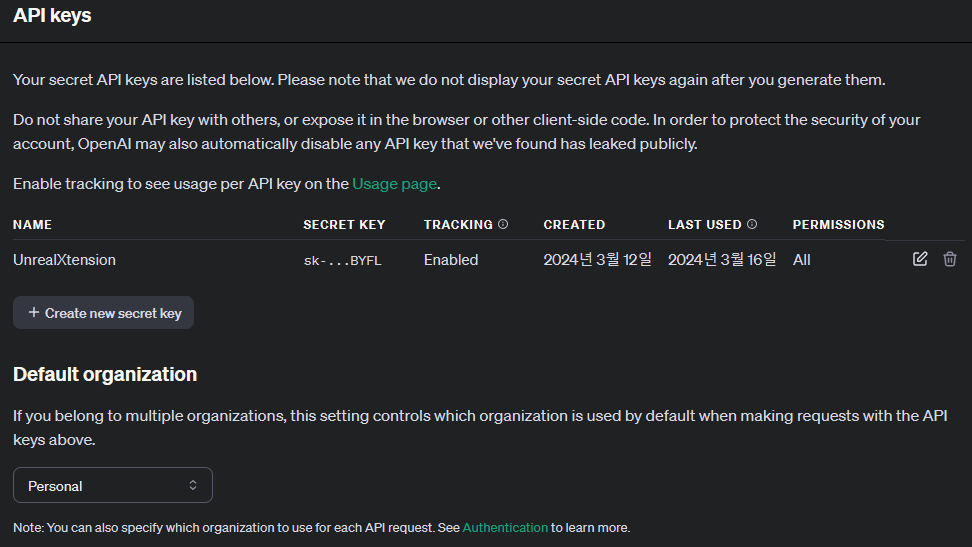Click the Enabled tracking status
This screenshot has height=547, width=972.
point(451,259)
